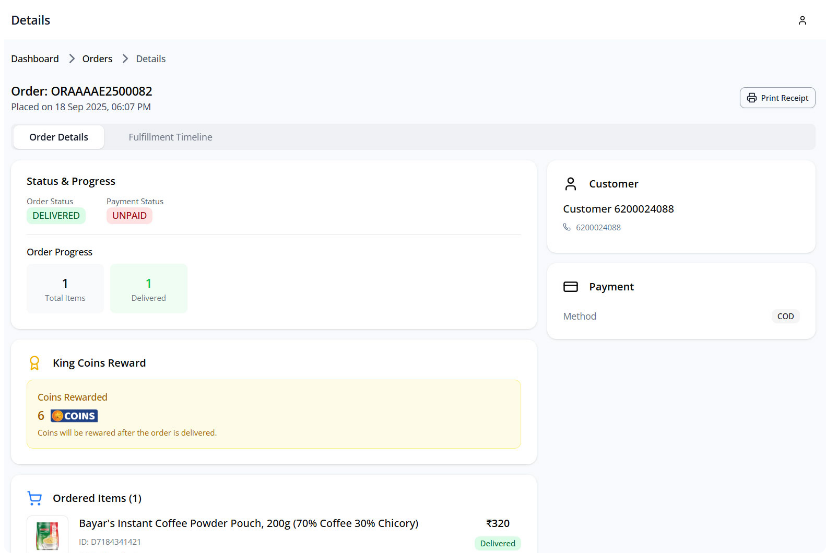Click the Total Items progress tile

coord(65,289)
